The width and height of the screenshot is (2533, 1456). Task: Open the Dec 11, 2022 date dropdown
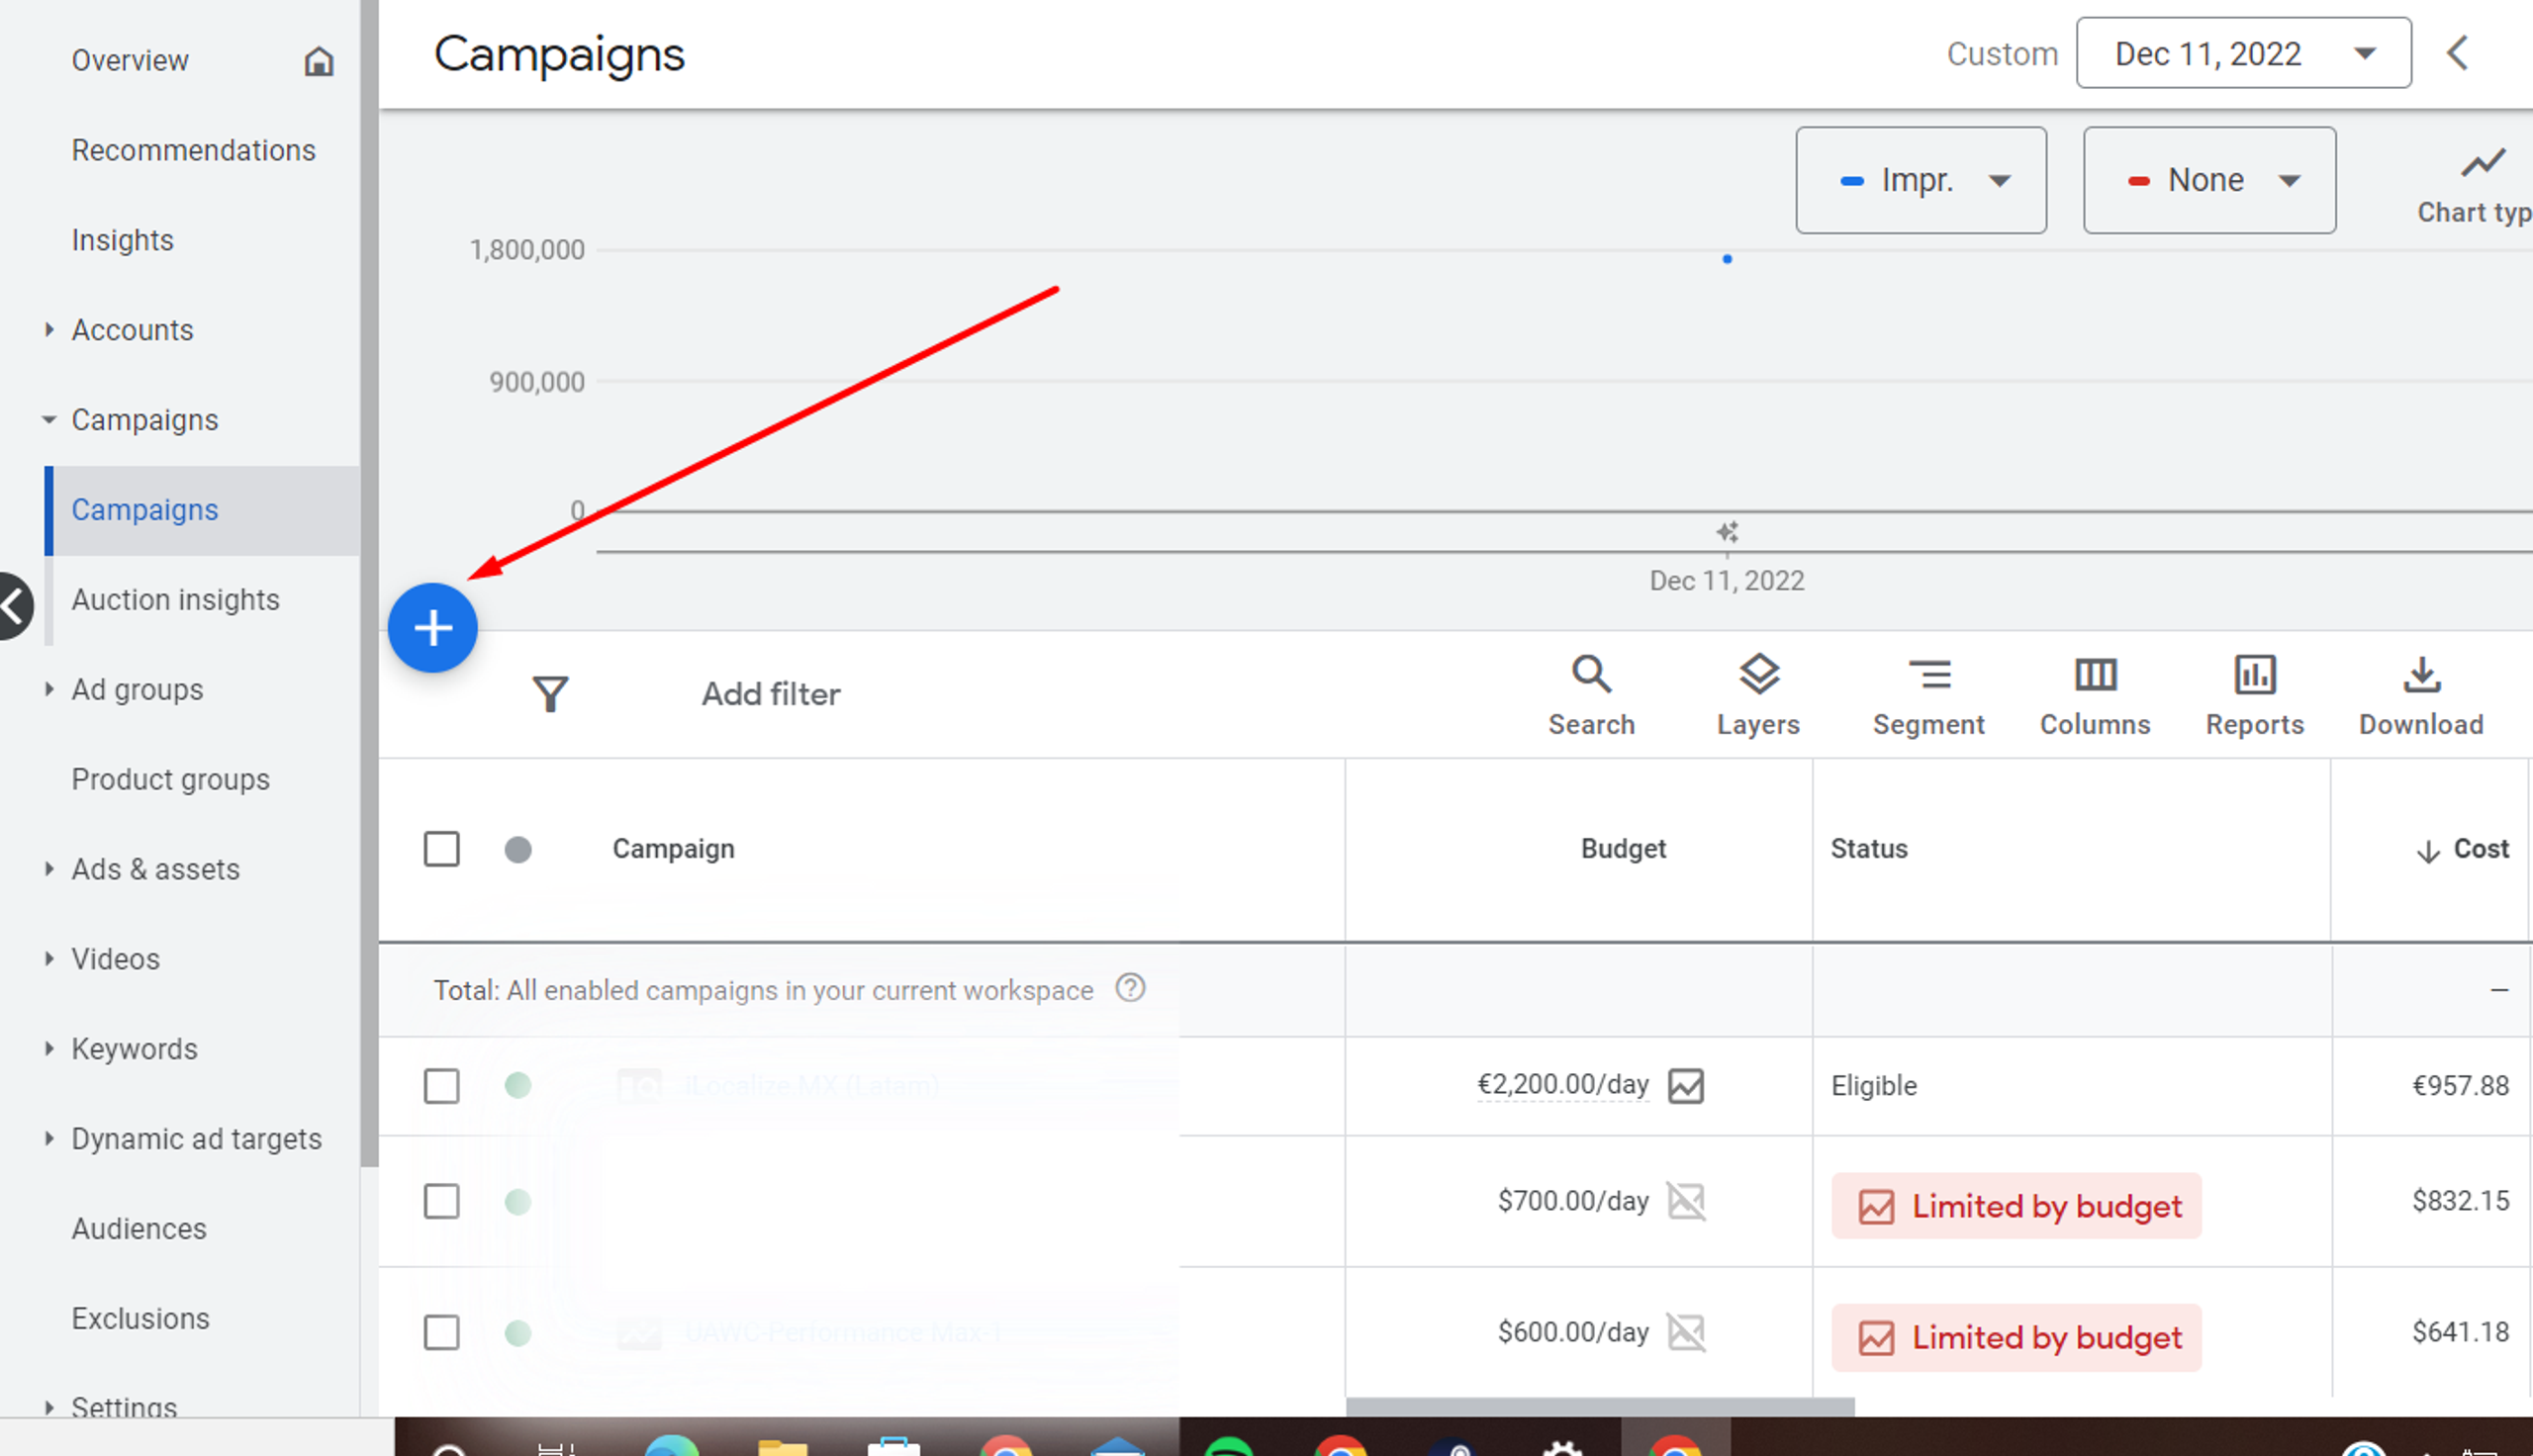click(2242, 53)
